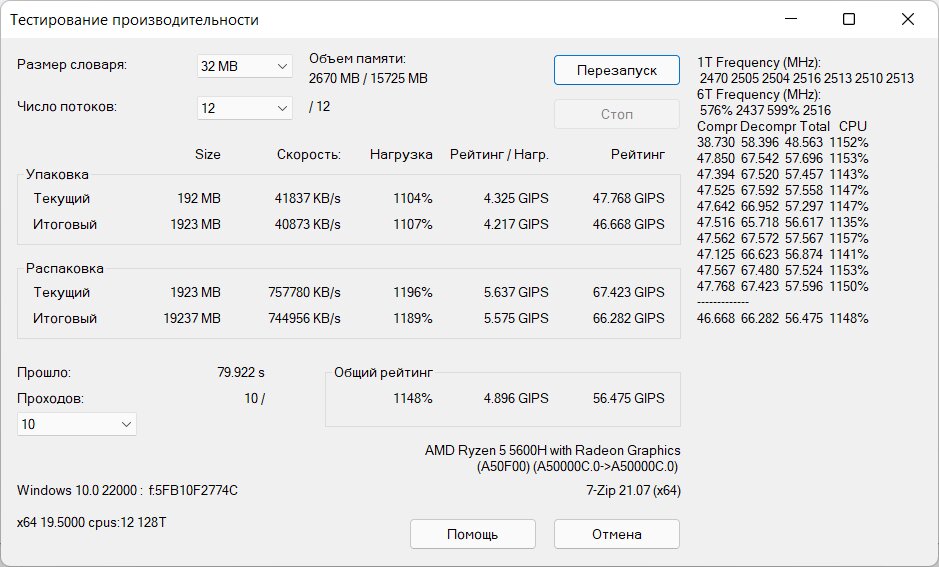Open help with the Помощь button

[472, 534]
